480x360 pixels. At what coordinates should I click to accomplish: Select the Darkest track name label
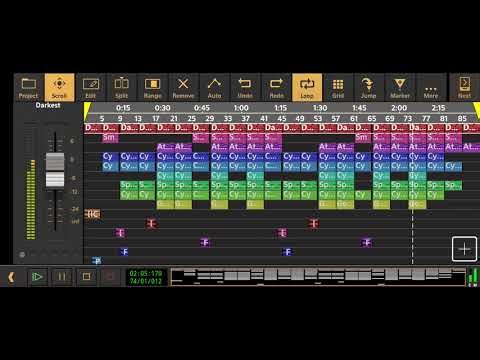[48, 105]
